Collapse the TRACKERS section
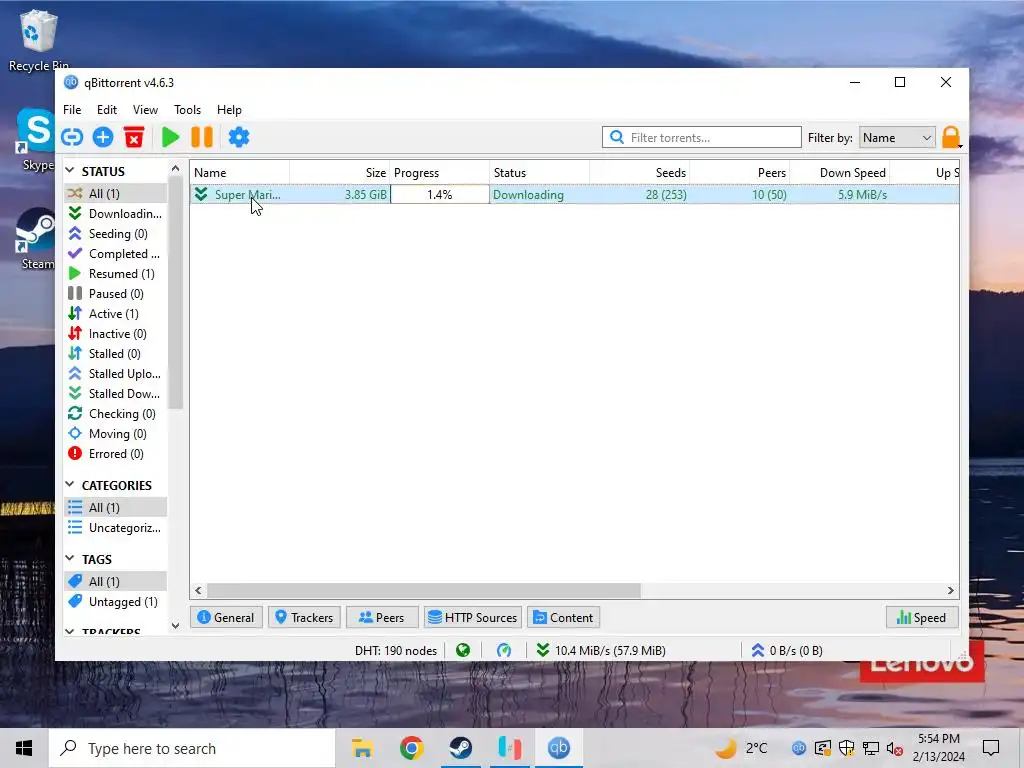The width and height of the screenshot is (1024, 768). [x=71, y=632]
